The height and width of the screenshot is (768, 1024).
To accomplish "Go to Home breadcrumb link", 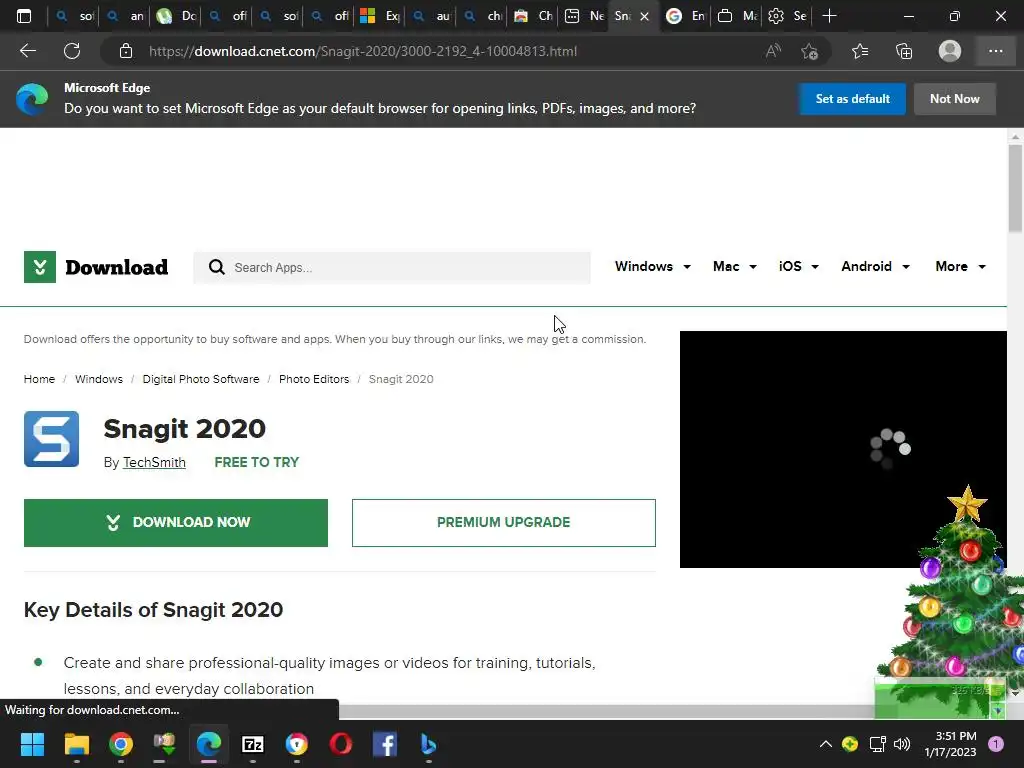I will tap(39, 379).
